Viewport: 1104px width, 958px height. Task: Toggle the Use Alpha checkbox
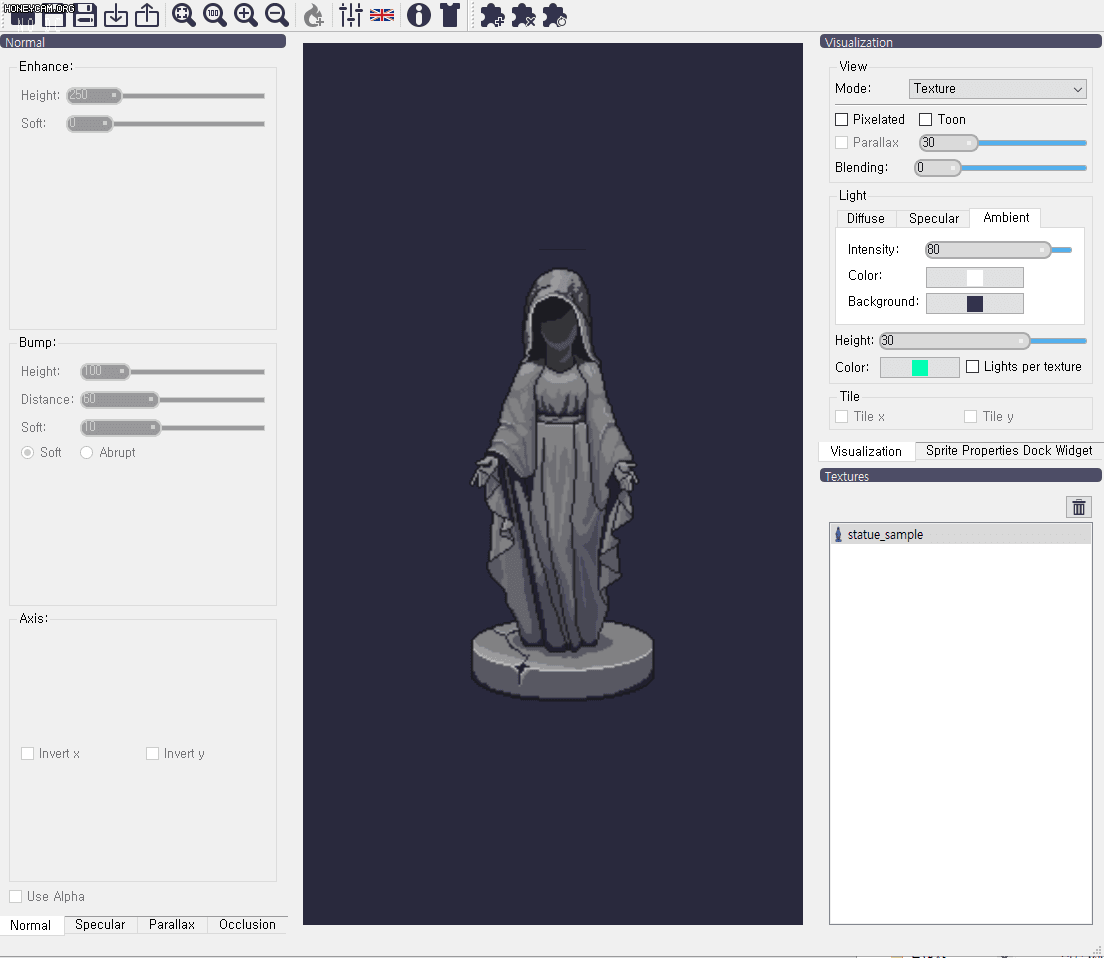point(15,896)
